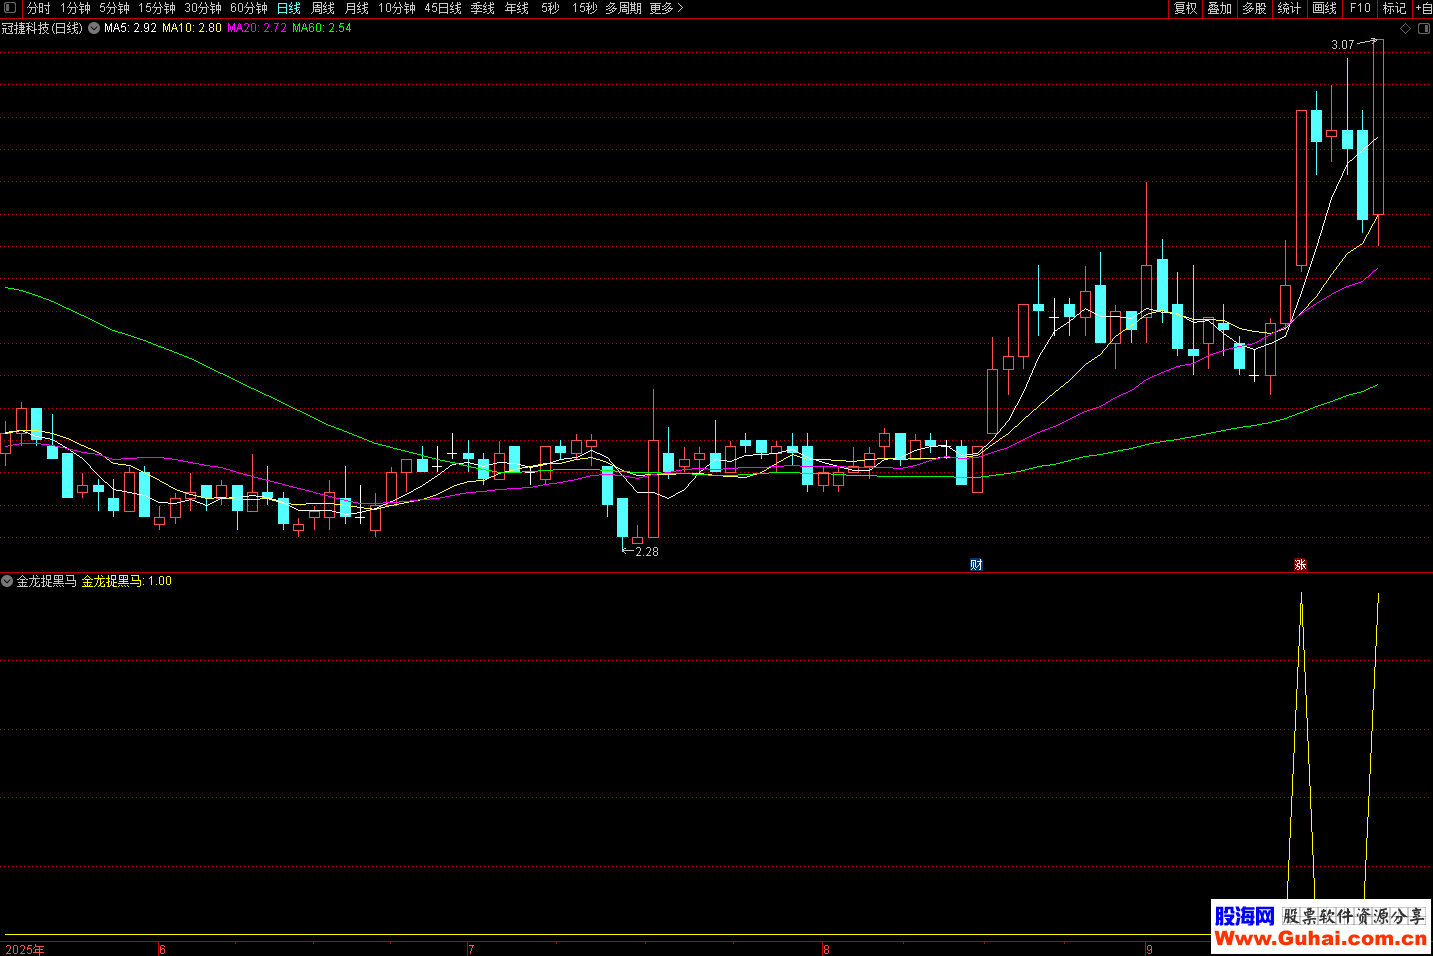
Task: Click the 标记 mark button
Action: (x=1394, y=8)
